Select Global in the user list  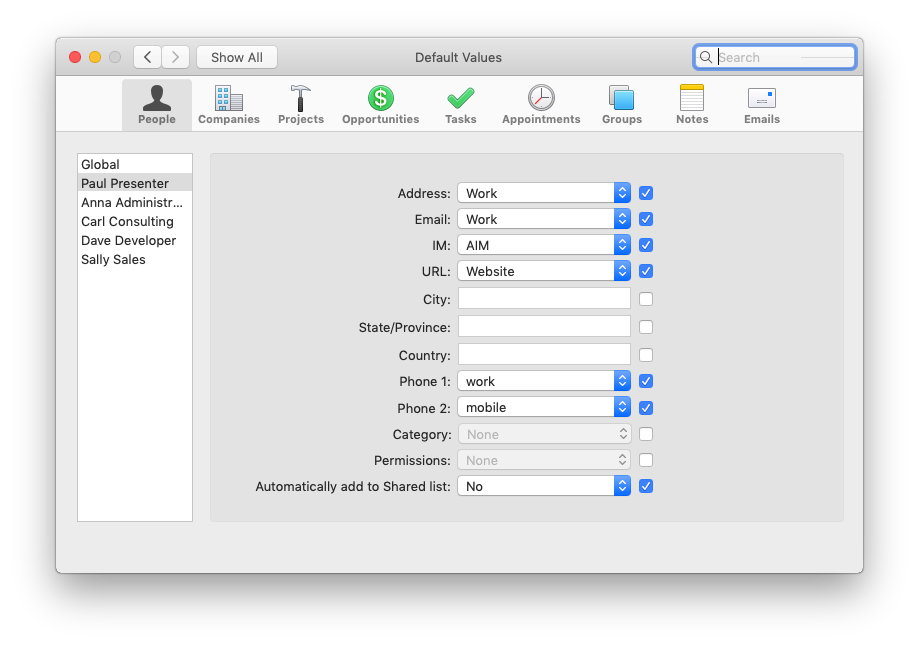pyautogui.click(x=135, y=164)
